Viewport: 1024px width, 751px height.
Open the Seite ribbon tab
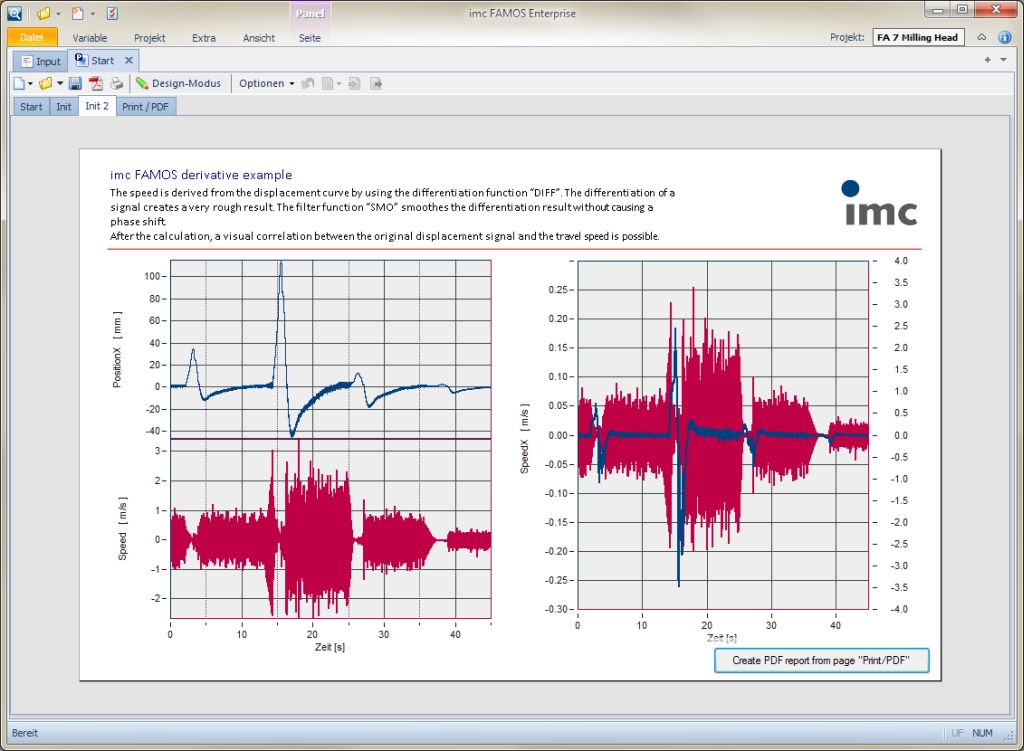point(310,38)
